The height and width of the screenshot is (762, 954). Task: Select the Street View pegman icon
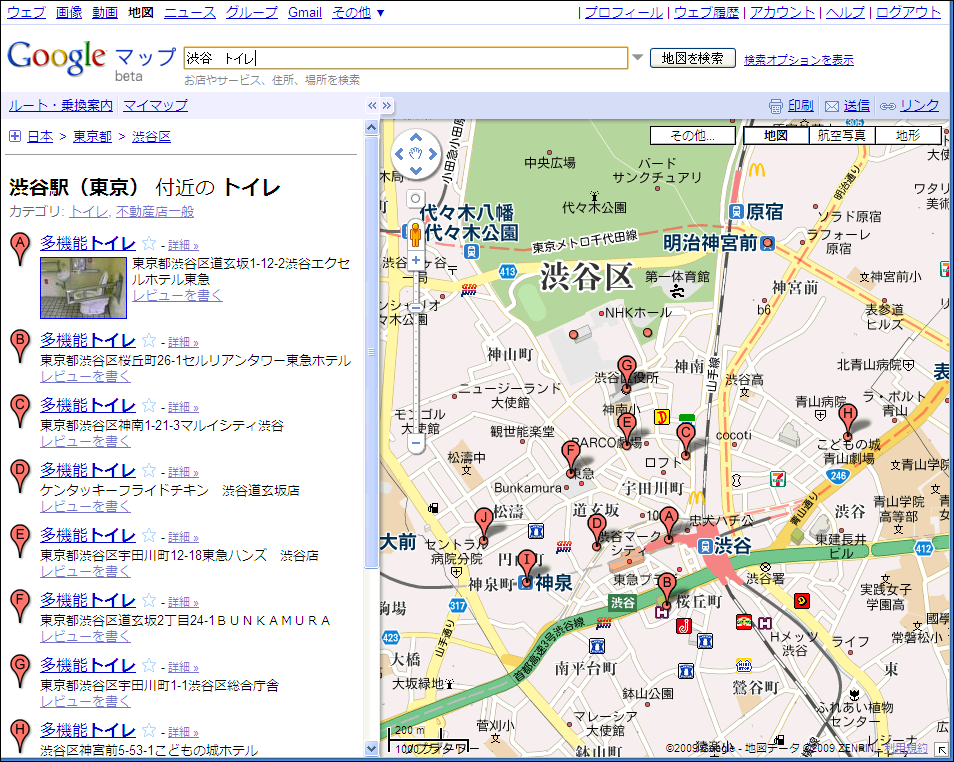coord(416,234)
